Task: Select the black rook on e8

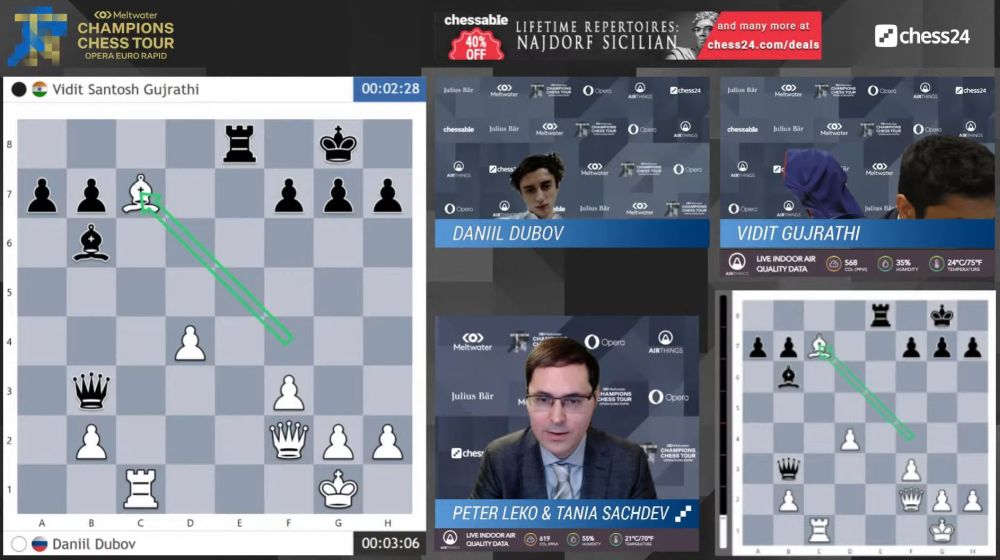Action: [239, 145]
